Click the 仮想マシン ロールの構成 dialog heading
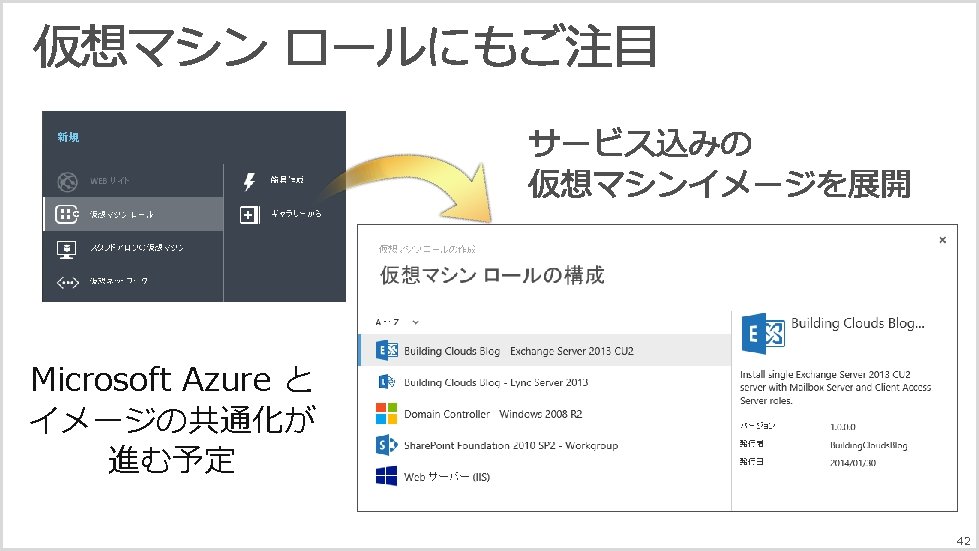 [x=492, y=275]
